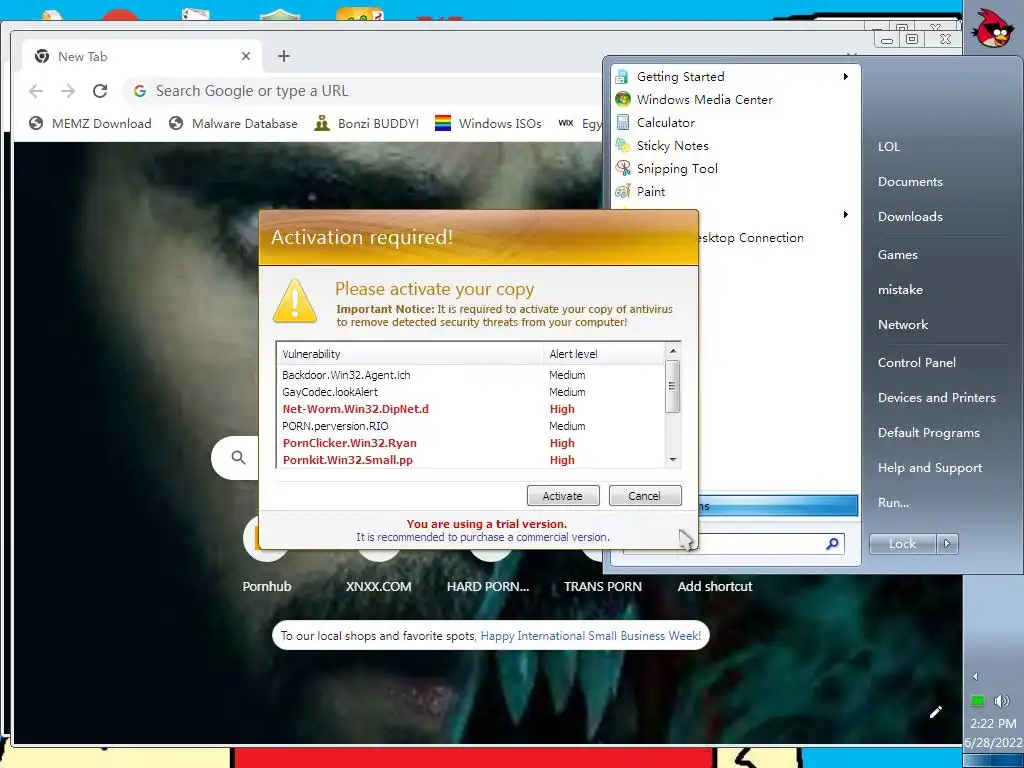Click the customize page pencil icon
The width and height of the screenshot is (1024, 768).
936,712
